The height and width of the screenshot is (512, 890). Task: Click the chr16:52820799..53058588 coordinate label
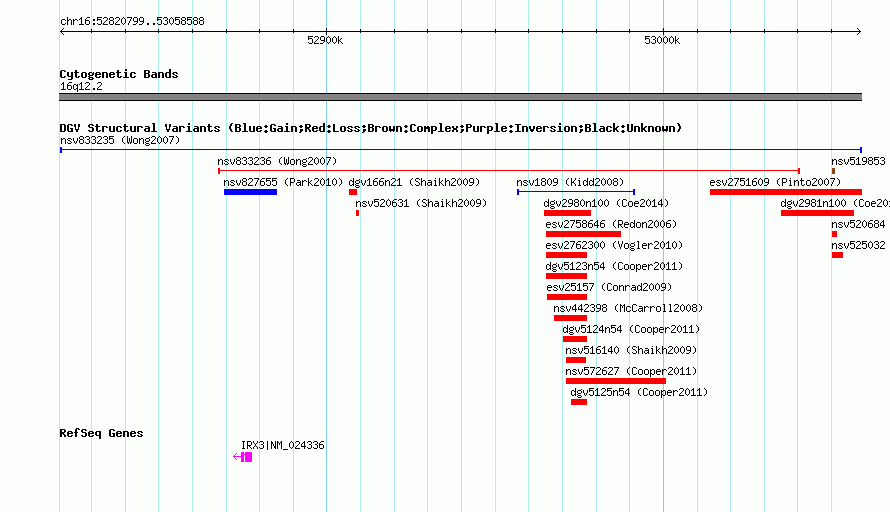click(x=132, y=22)
